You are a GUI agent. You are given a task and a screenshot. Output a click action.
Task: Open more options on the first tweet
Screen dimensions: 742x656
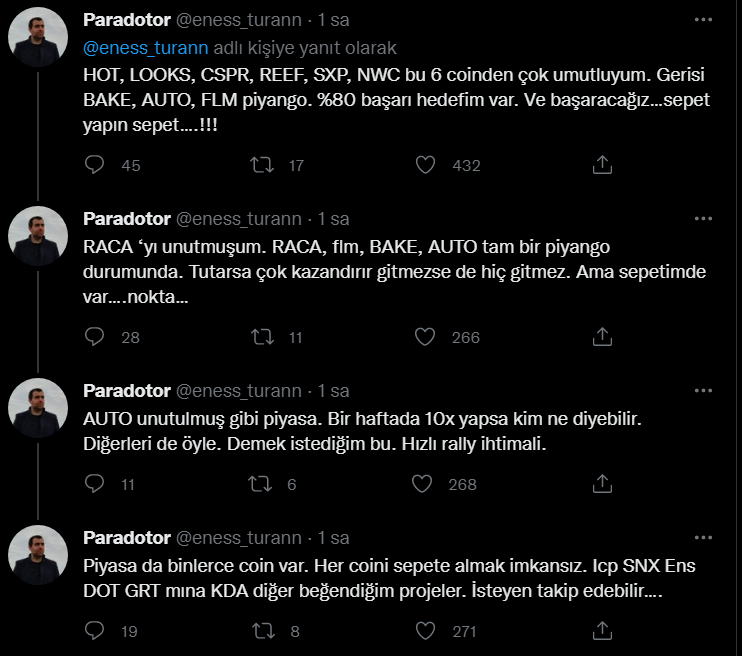point(705,19)
